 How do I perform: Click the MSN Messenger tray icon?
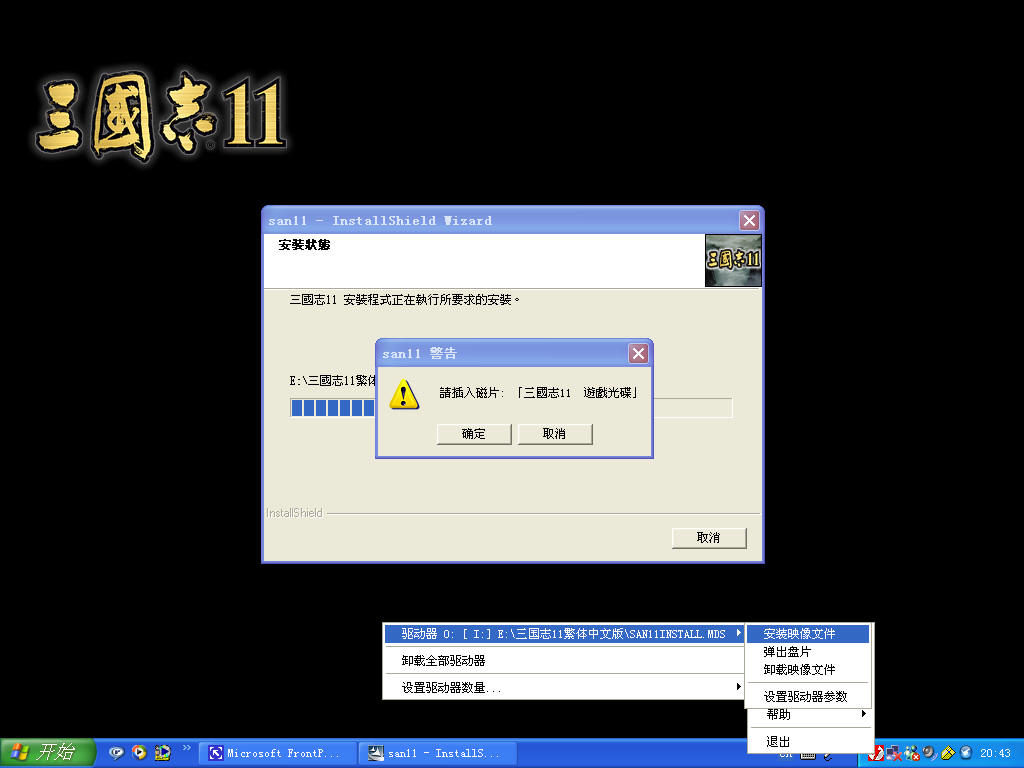click(910, 753)
